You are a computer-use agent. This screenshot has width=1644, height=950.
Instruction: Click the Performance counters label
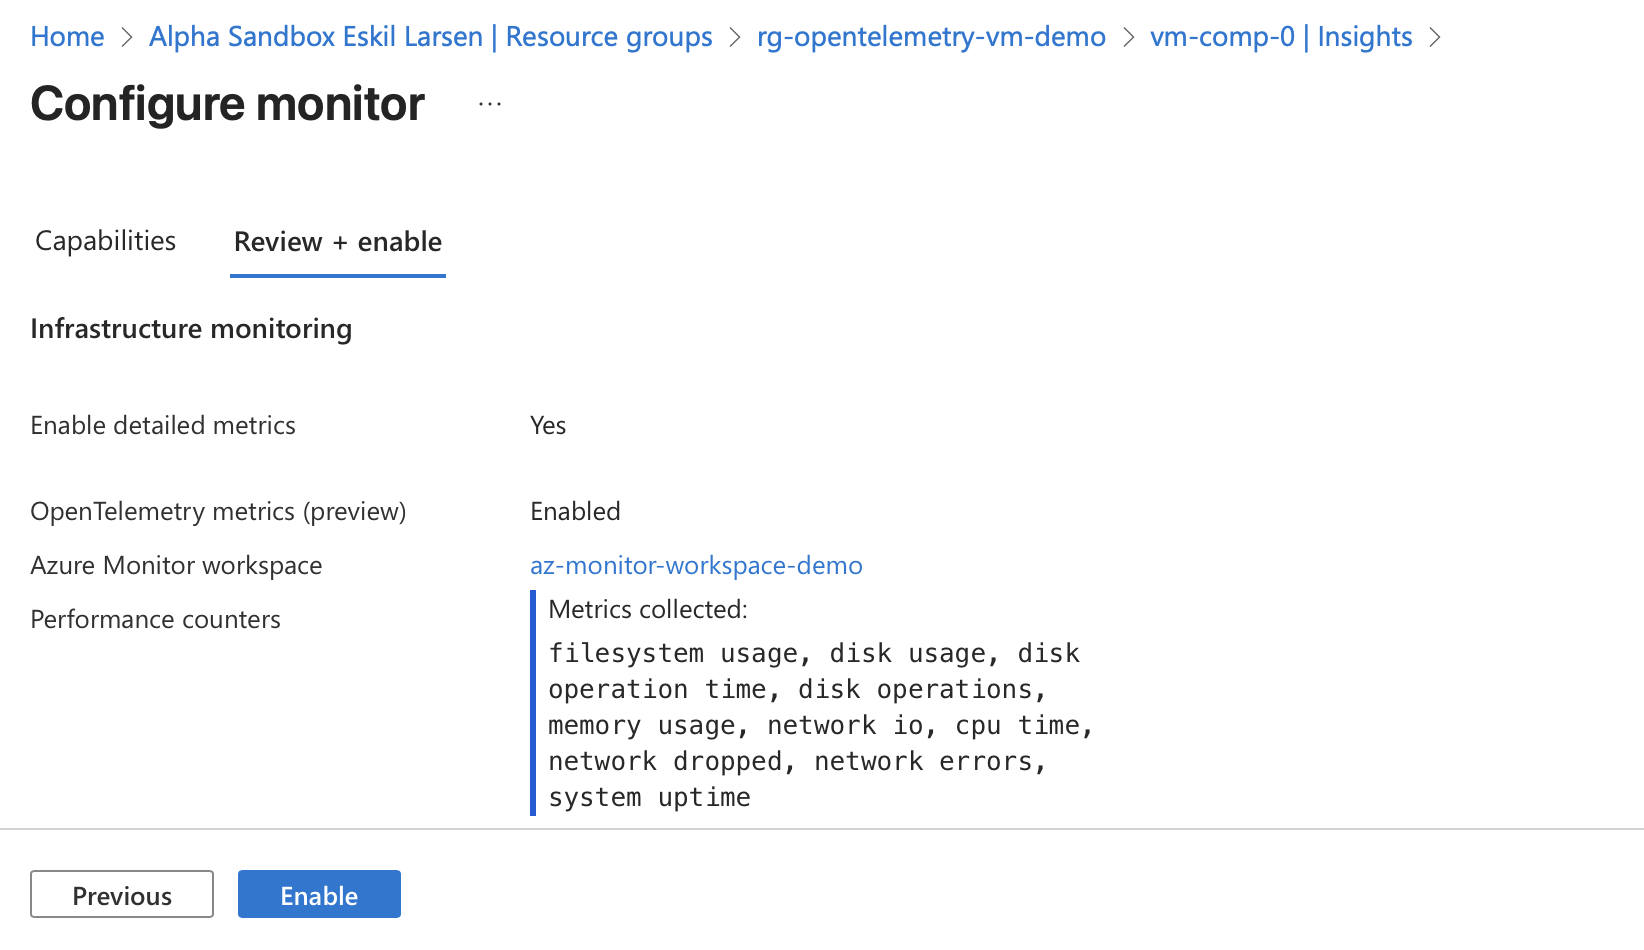coord(155,619)
